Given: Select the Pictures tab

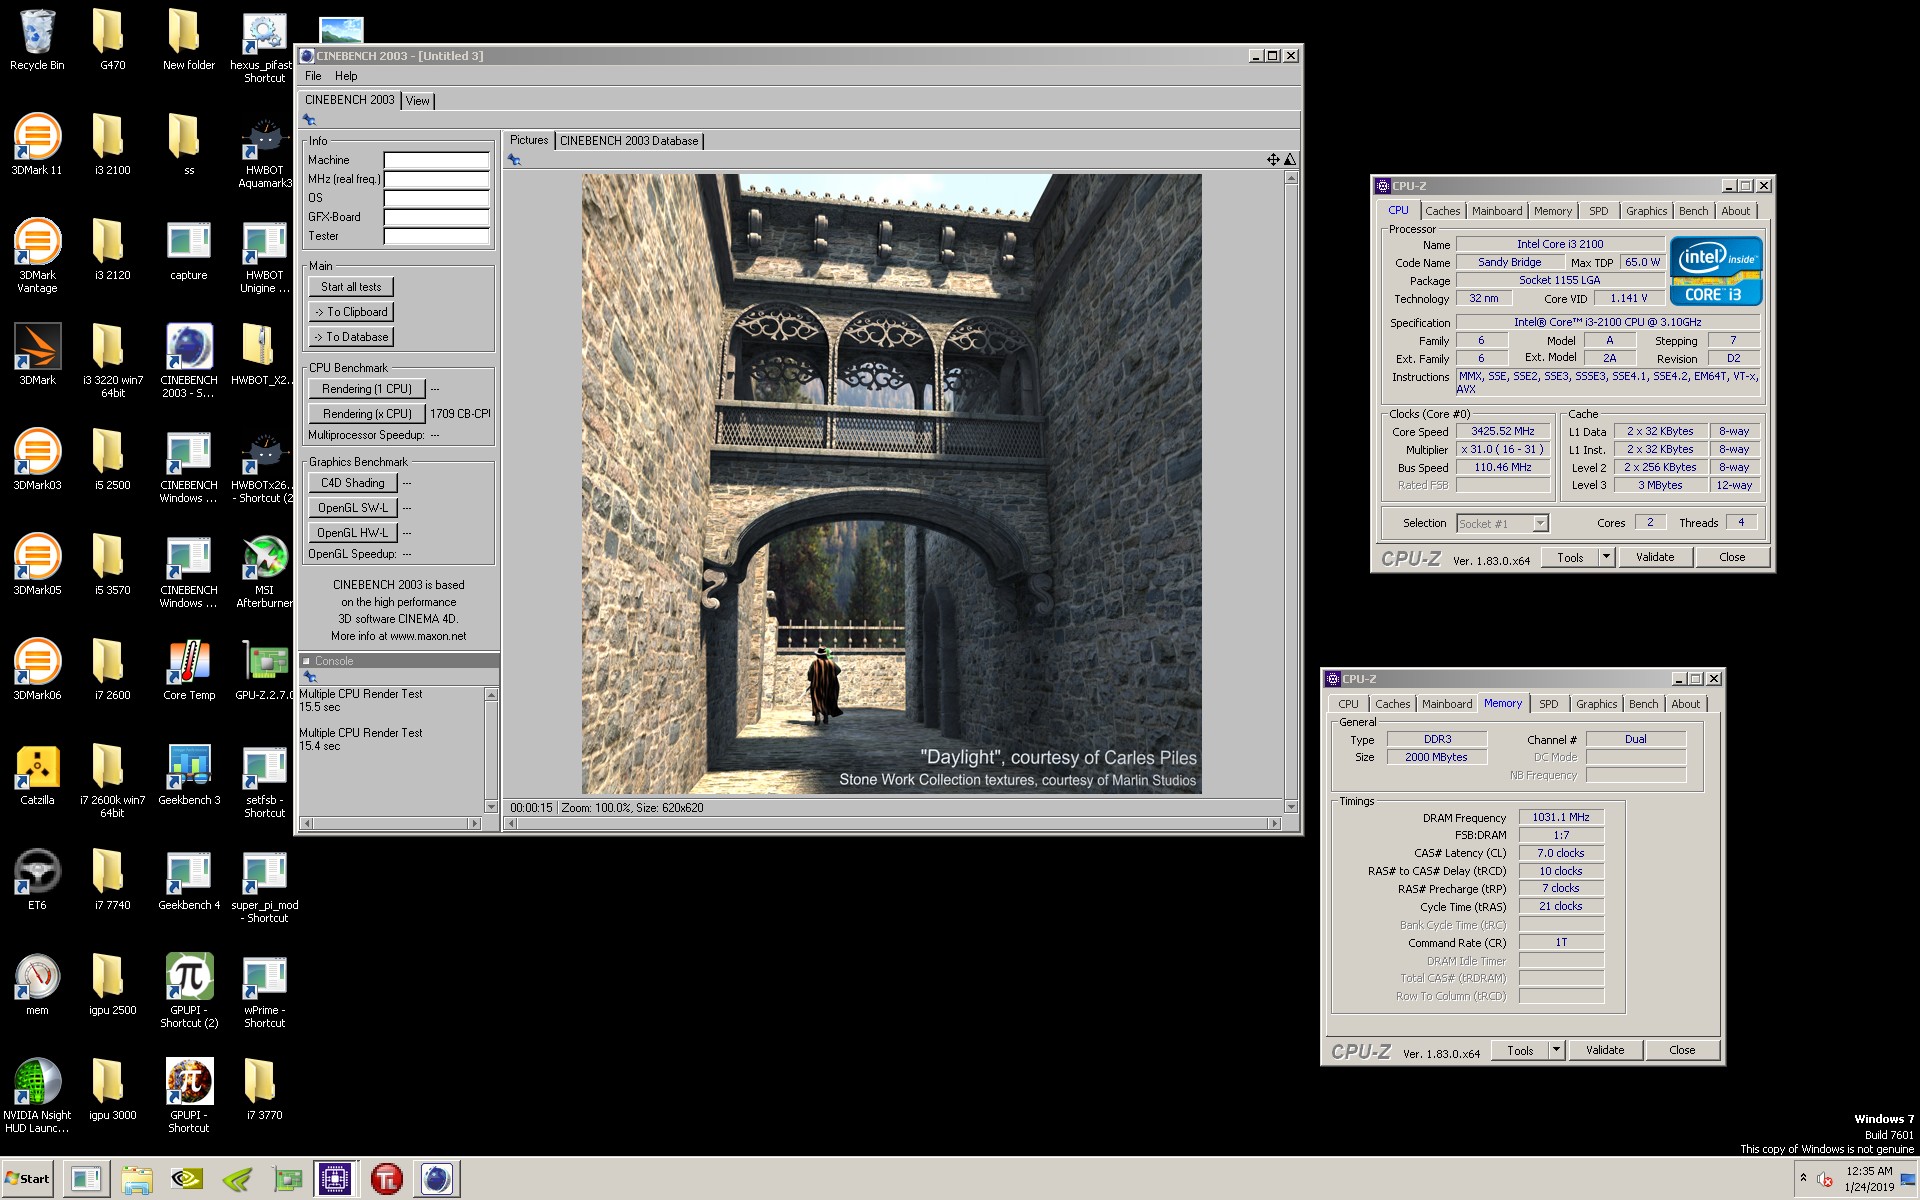Looking at the screenshot, I should 529,140.
